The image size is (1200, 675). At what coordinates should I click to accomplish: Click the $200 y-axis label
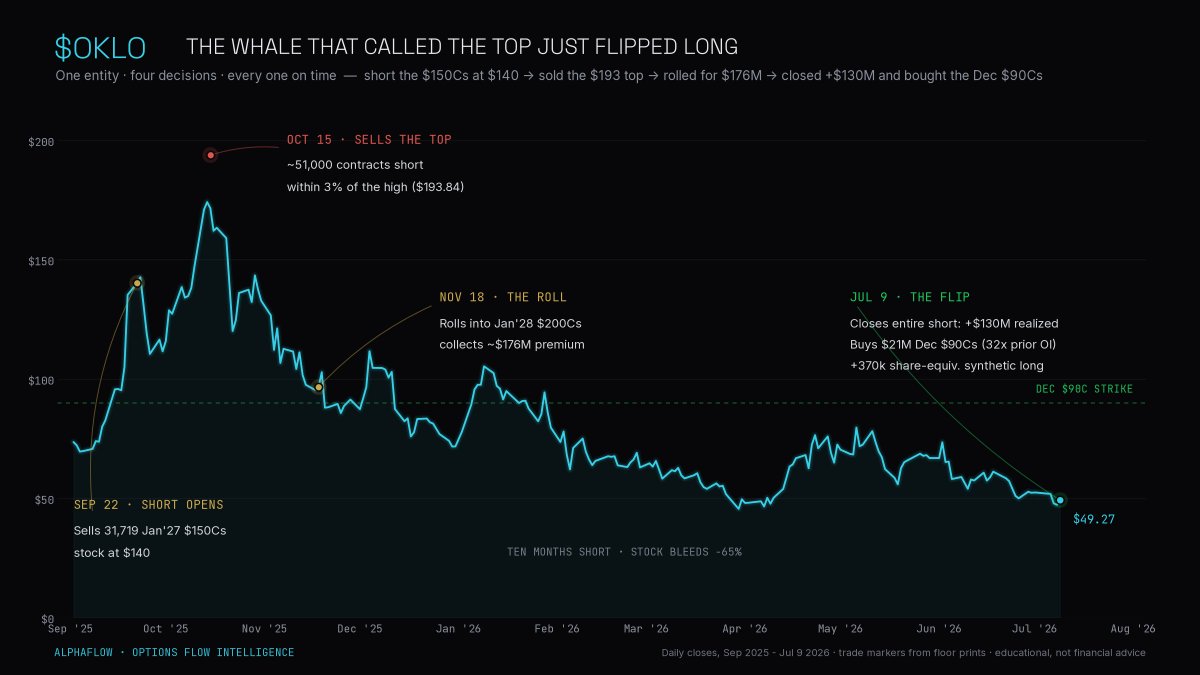(x=41, y=143)
